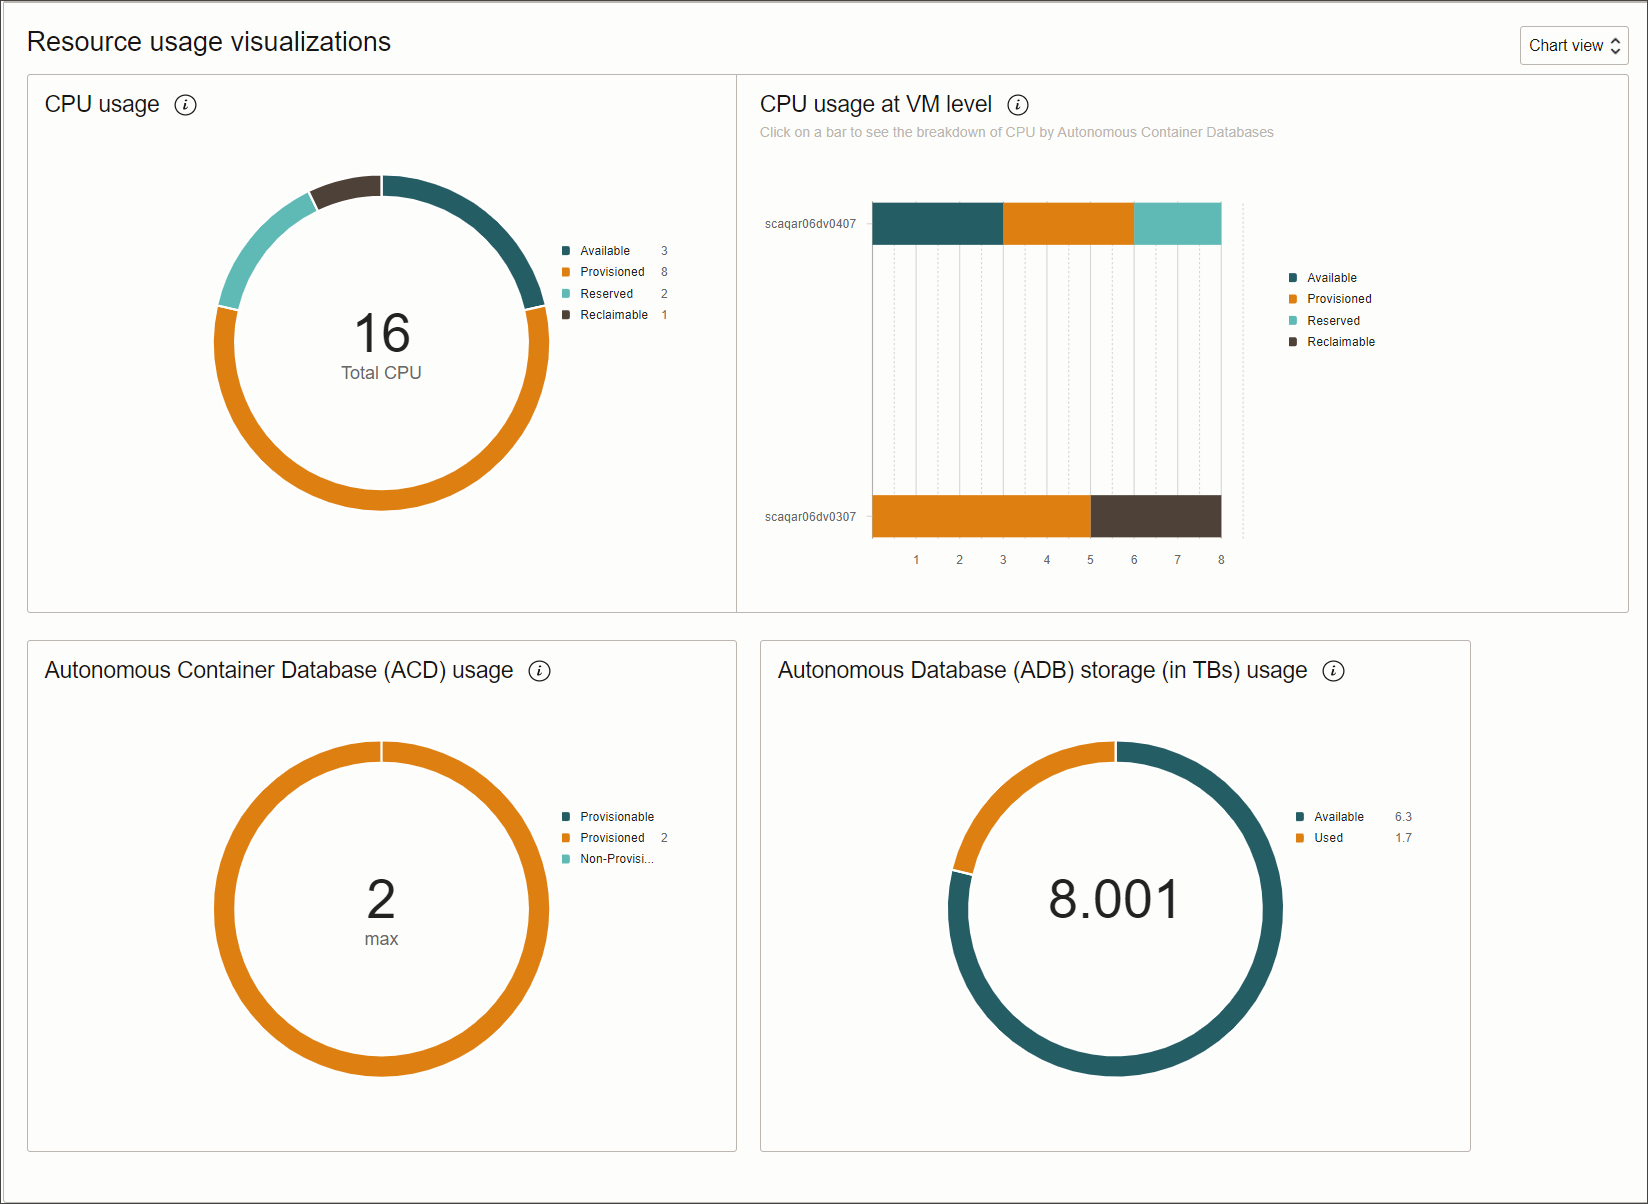Image resolution: width=1648 pixels, height=1204 pixels.
Task: Click the ACD usage info icon
Action: click(x=540, y=671)
